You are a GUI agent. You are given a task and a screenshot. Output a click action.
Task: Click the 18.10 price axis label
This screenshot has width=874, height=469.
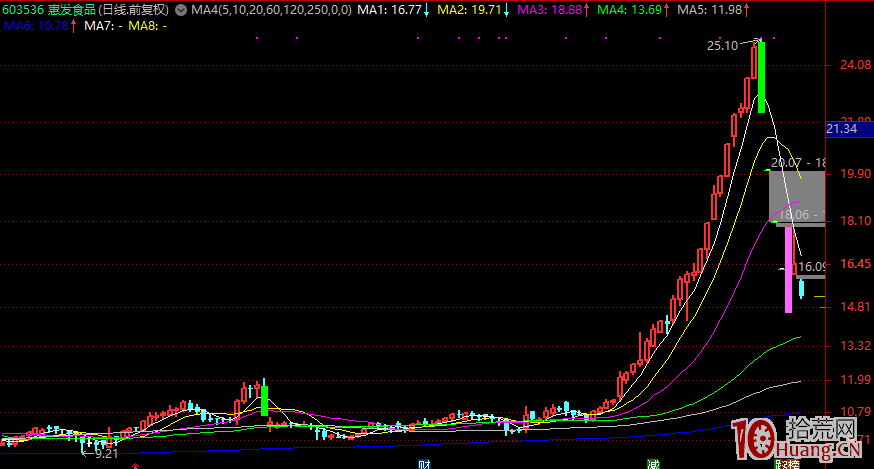click(856, 221)
